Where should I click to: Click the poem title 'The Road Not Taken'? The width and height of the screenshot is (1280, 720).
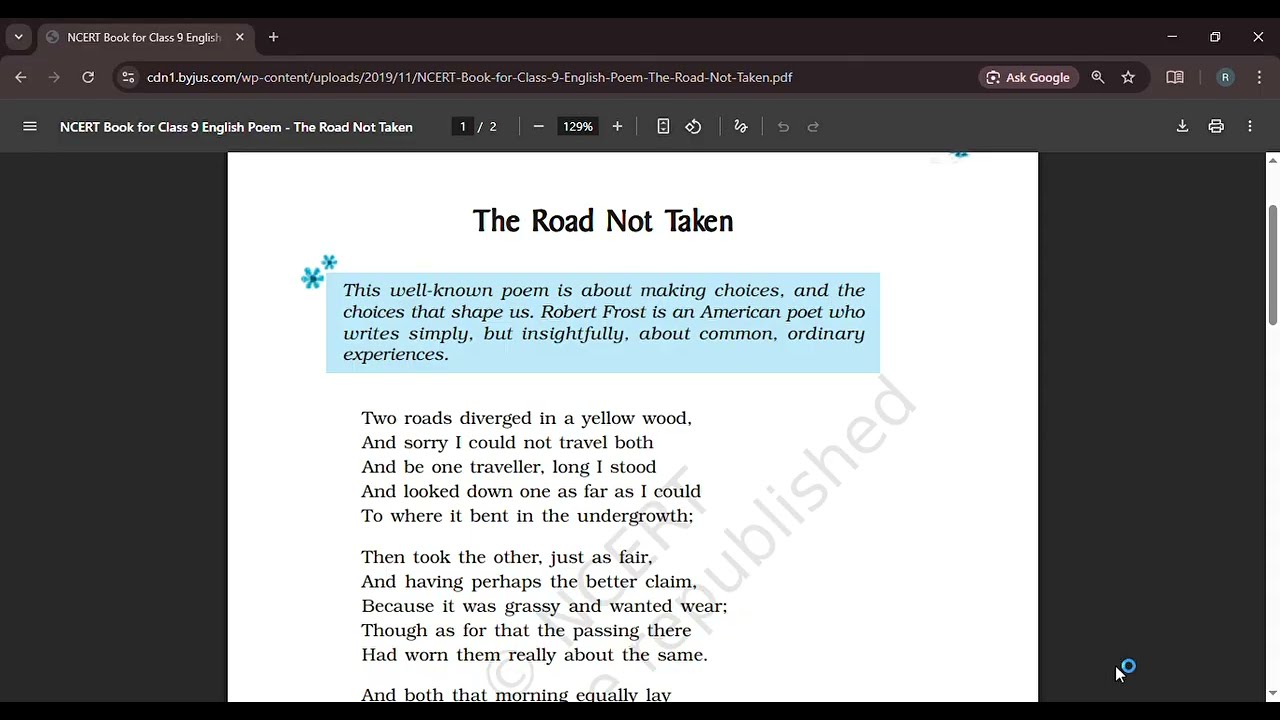point(603,221)
